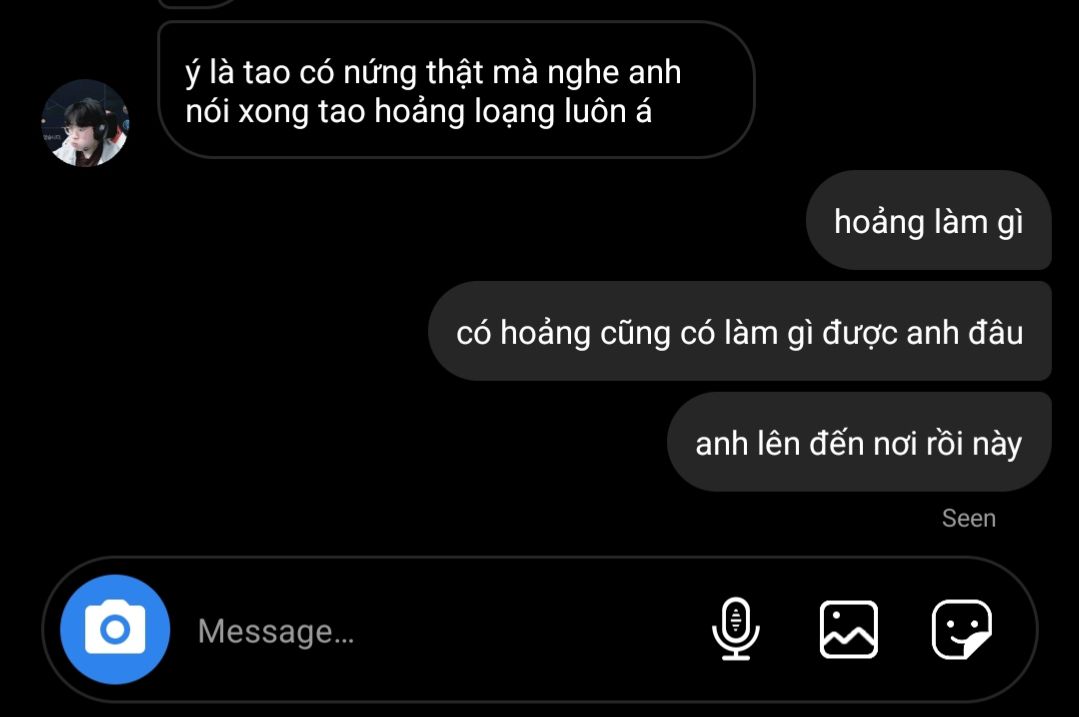
Task: Open the photo gallery image icon
Action: pos(848,630)
